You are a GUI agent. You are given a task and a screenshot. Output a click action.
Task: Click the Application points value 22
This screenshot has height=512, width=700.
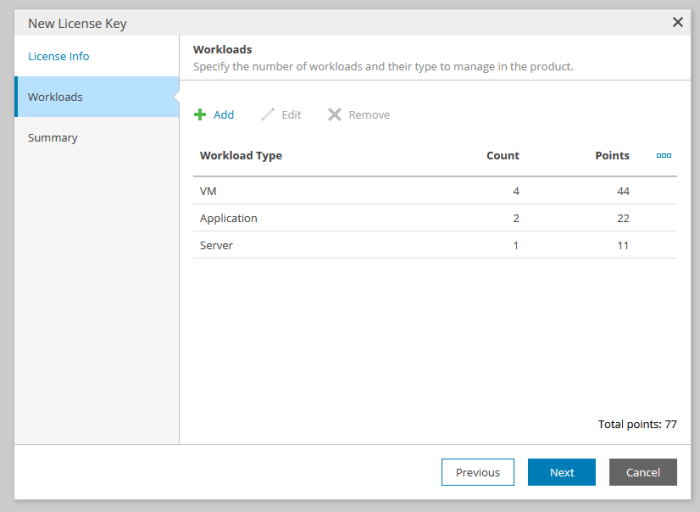pos(623,218)
